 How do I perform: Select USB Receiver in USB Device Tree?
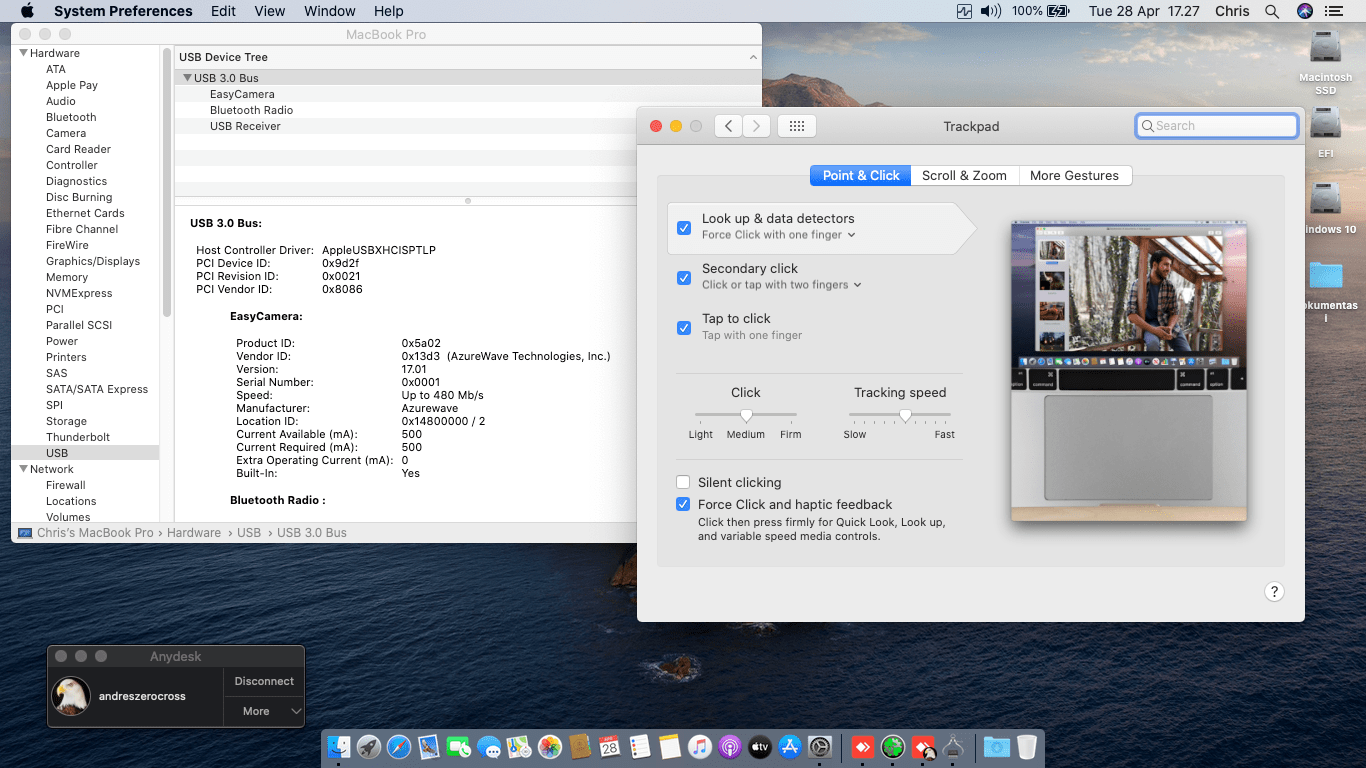tap(245, 126)
